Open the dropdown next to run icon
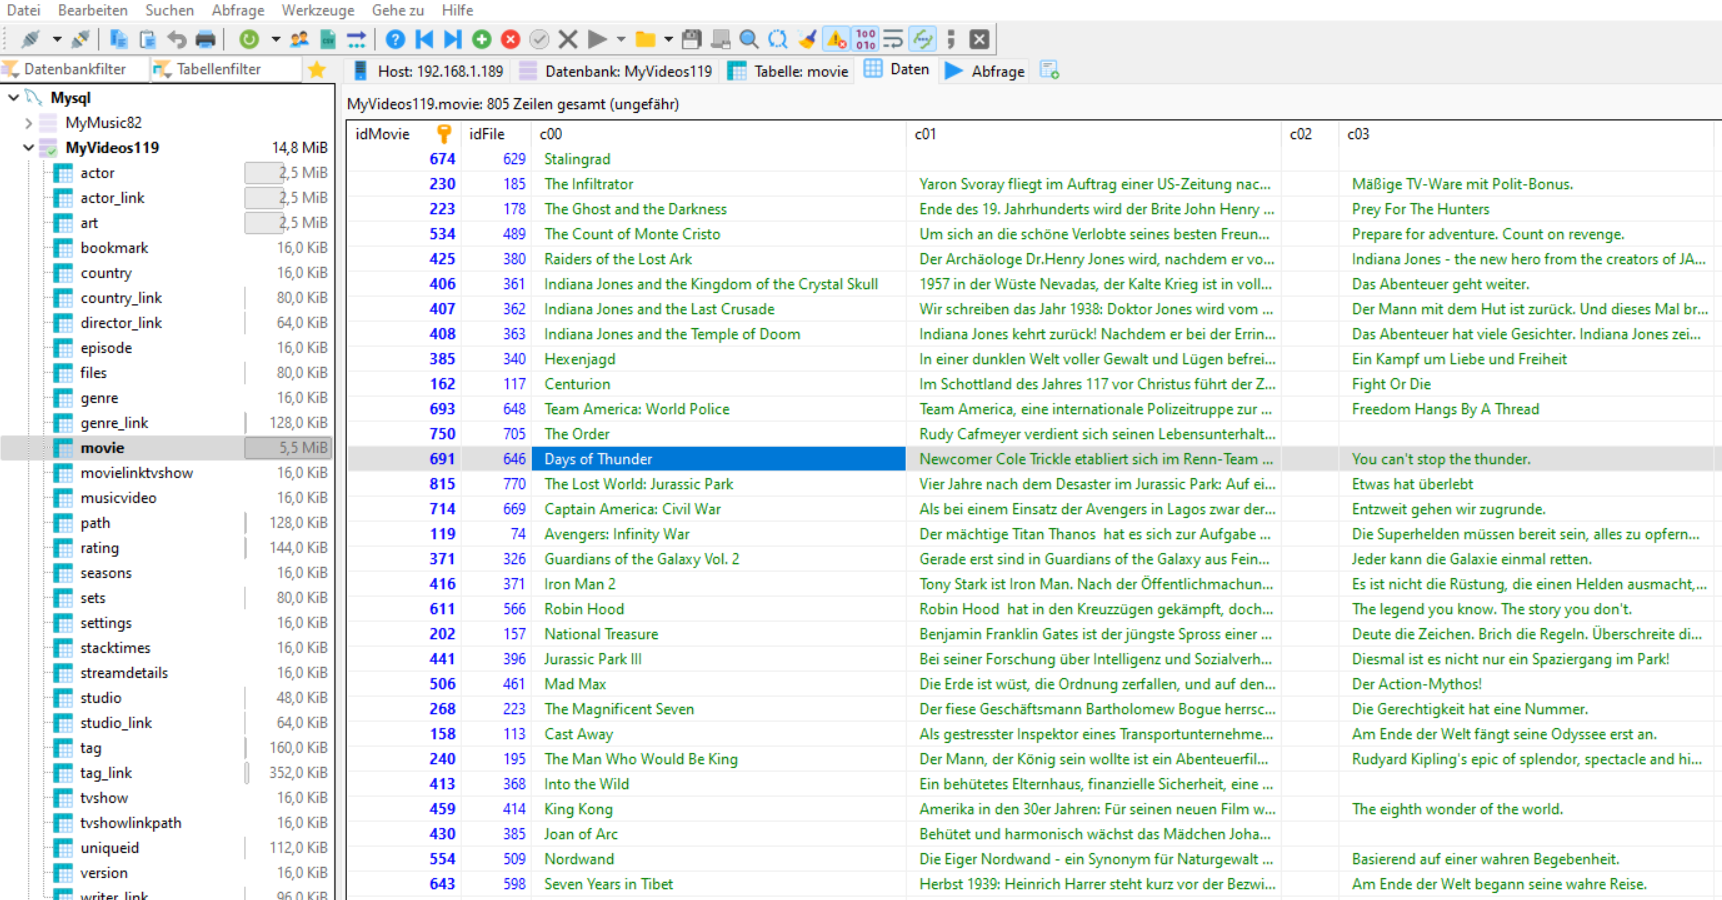Screen dimensions: 1722x900 (x=621, y=39)
